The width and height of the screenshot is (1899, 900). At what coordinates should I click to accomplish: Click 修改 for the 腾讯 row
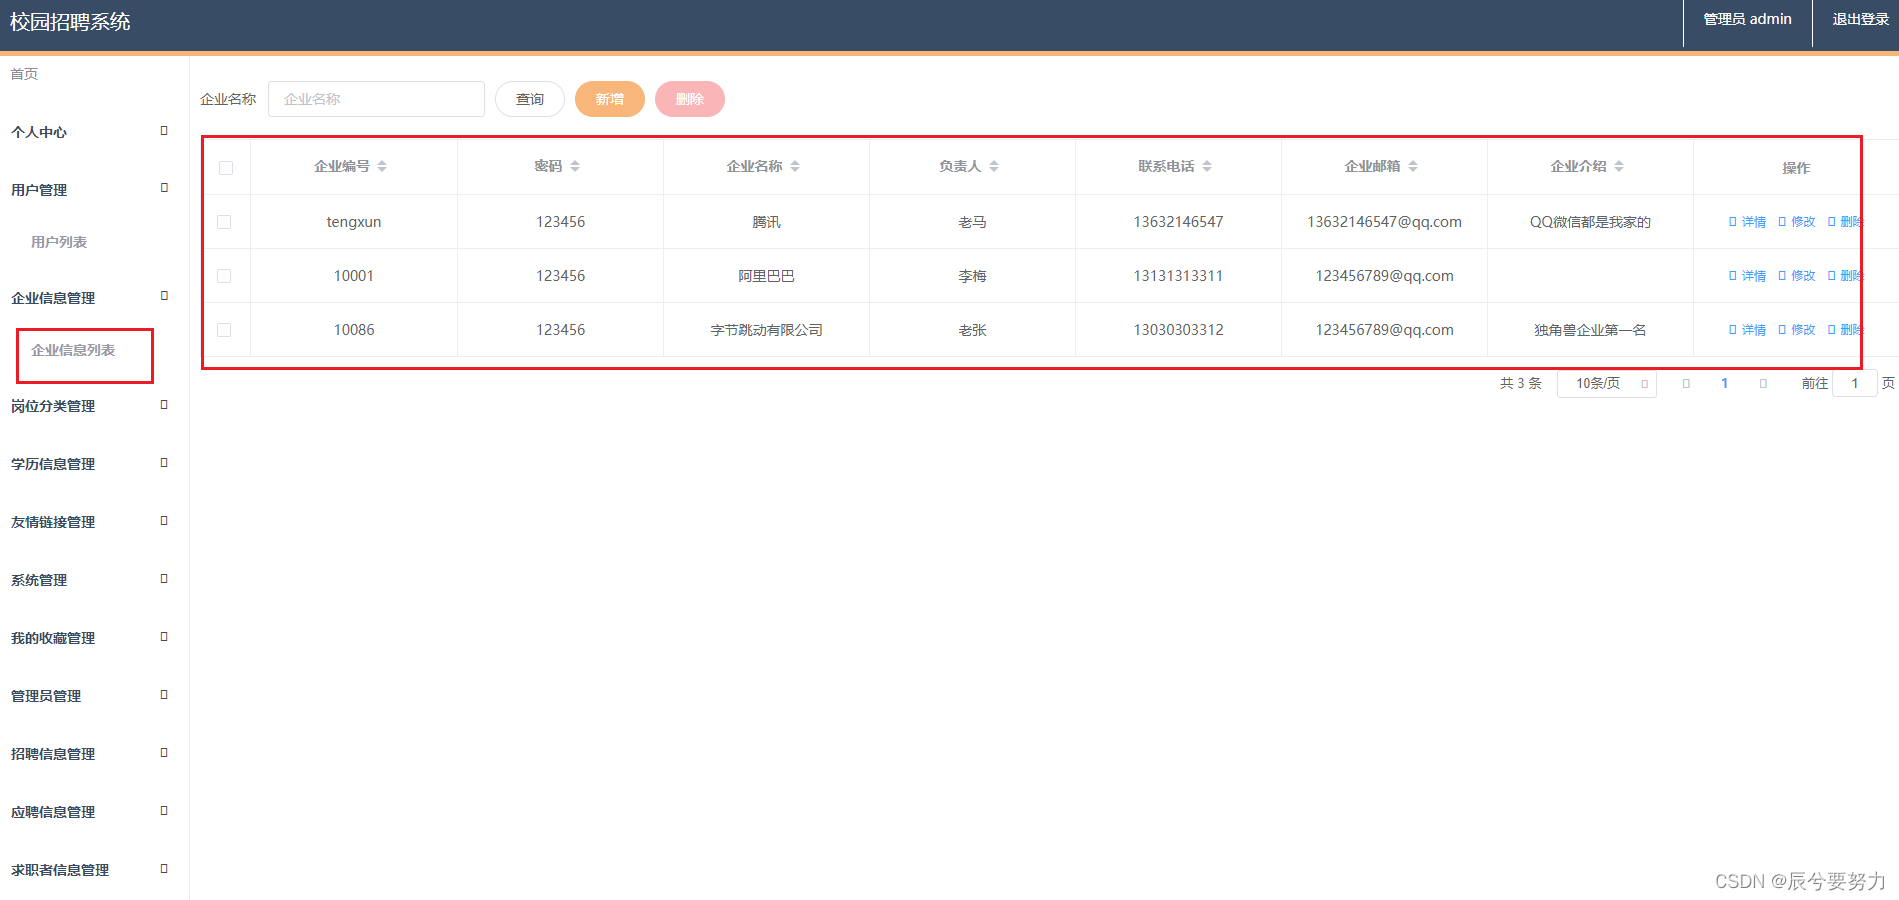[1797, 222]
